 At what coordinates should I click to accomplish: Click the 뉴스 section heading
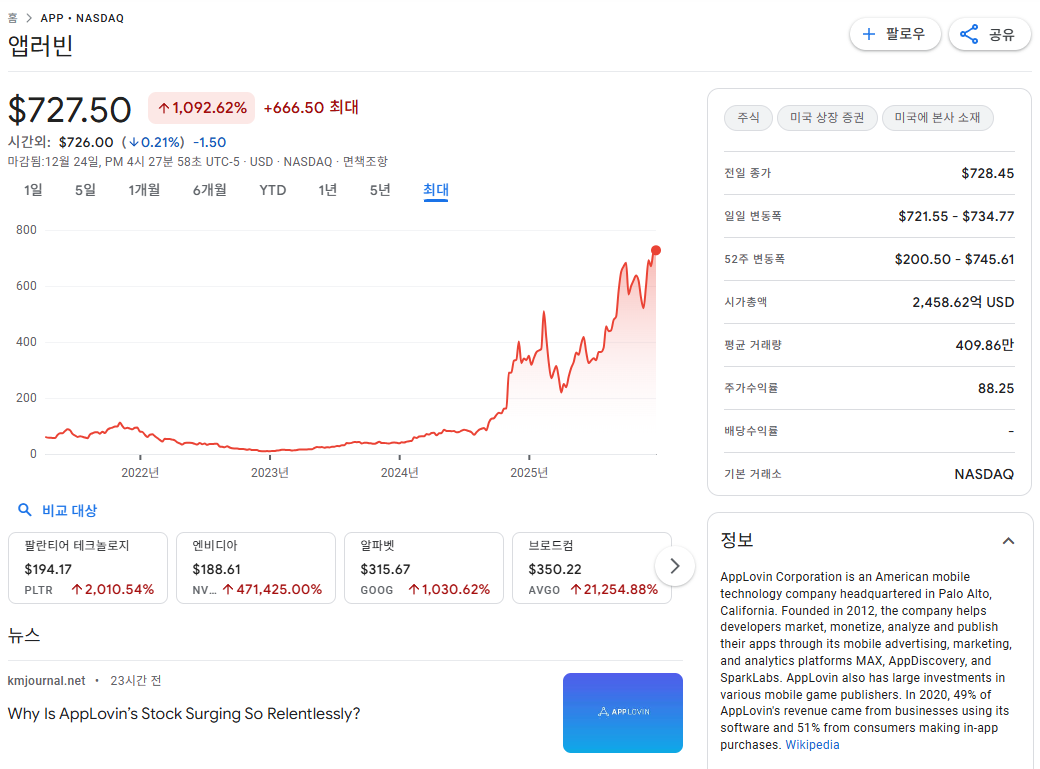click(24, 635)
